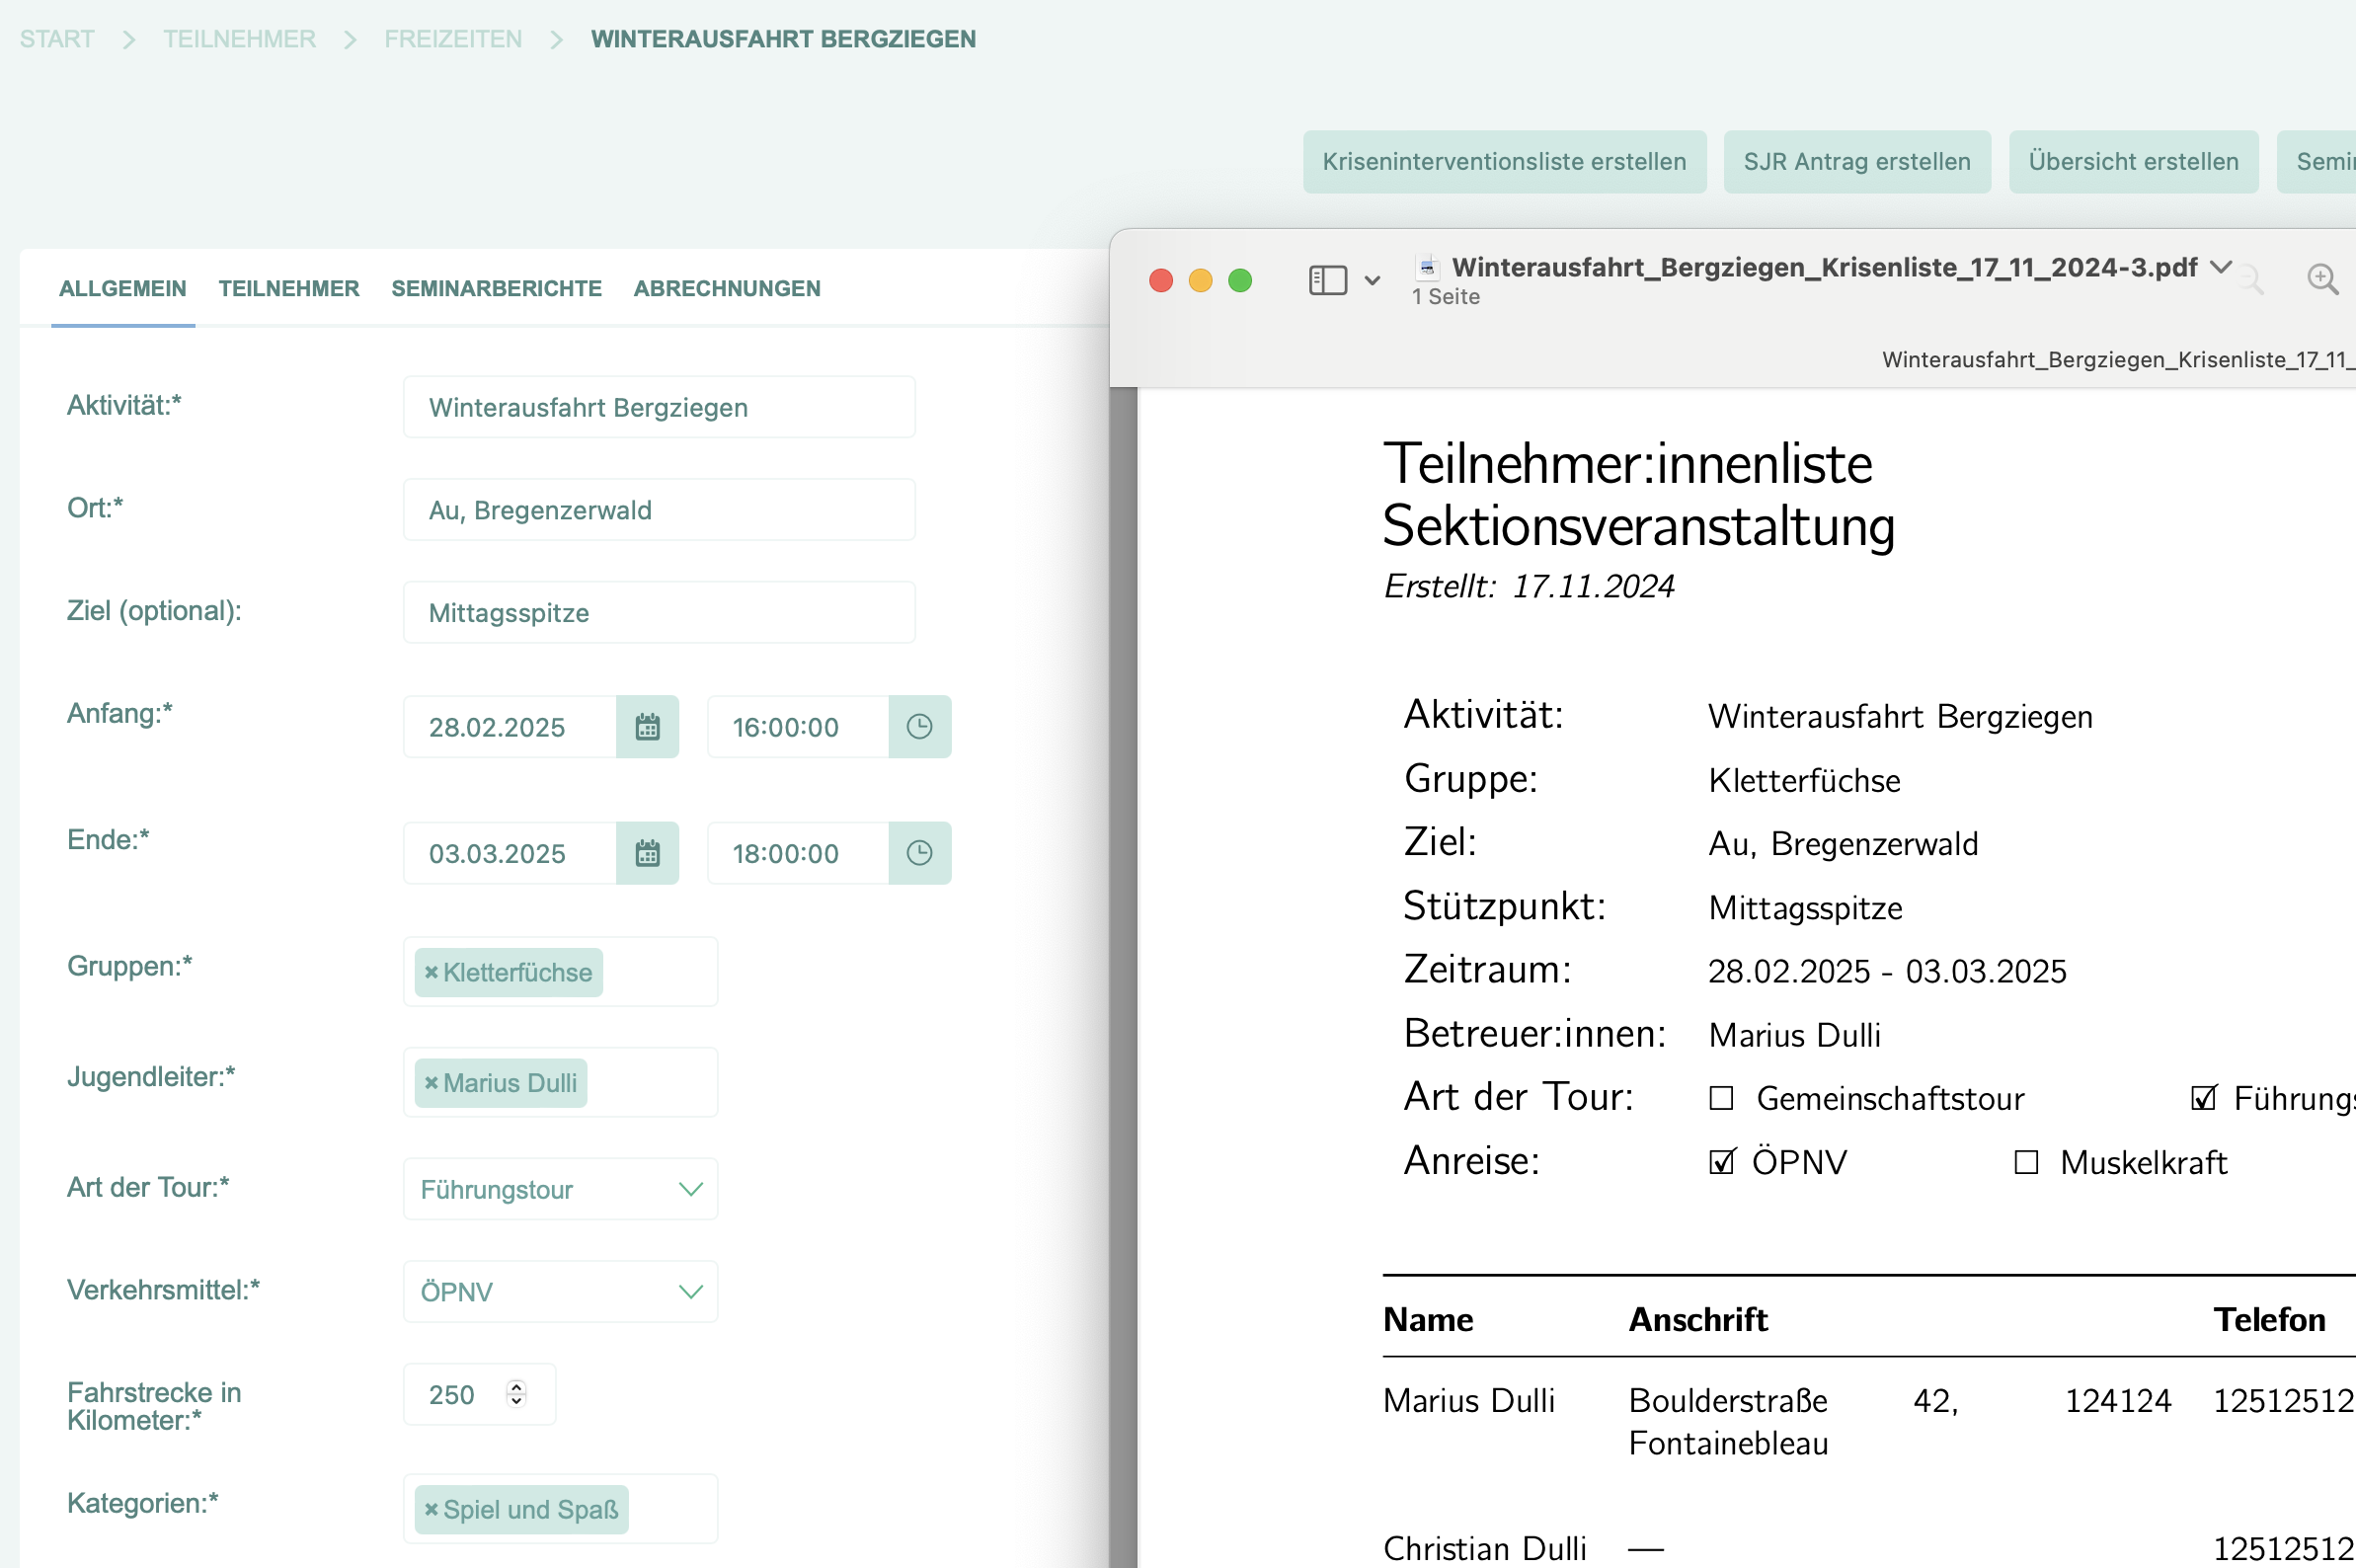Viewport: 2356px width, 1568px height.
Task: Expand the PDF file name title menu
Action: [2220, 267]
